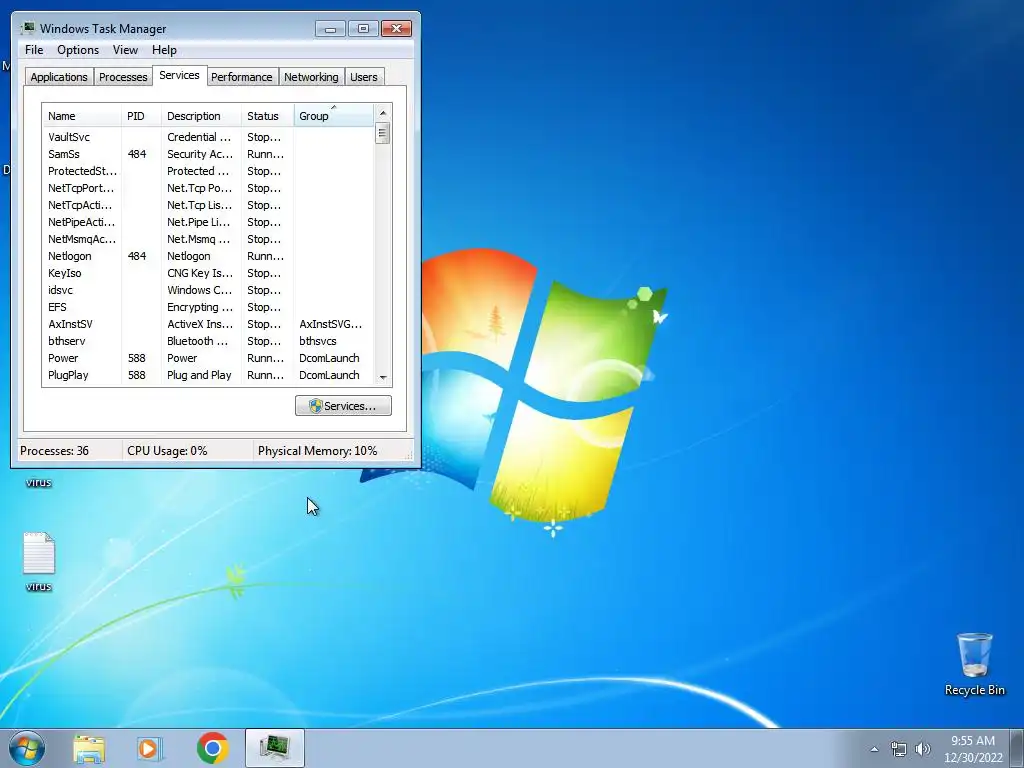Click the AxInstSVG... group cell
Image resolution: width=1024 pixels, height=768 pixels.
(x=330, y=324)
